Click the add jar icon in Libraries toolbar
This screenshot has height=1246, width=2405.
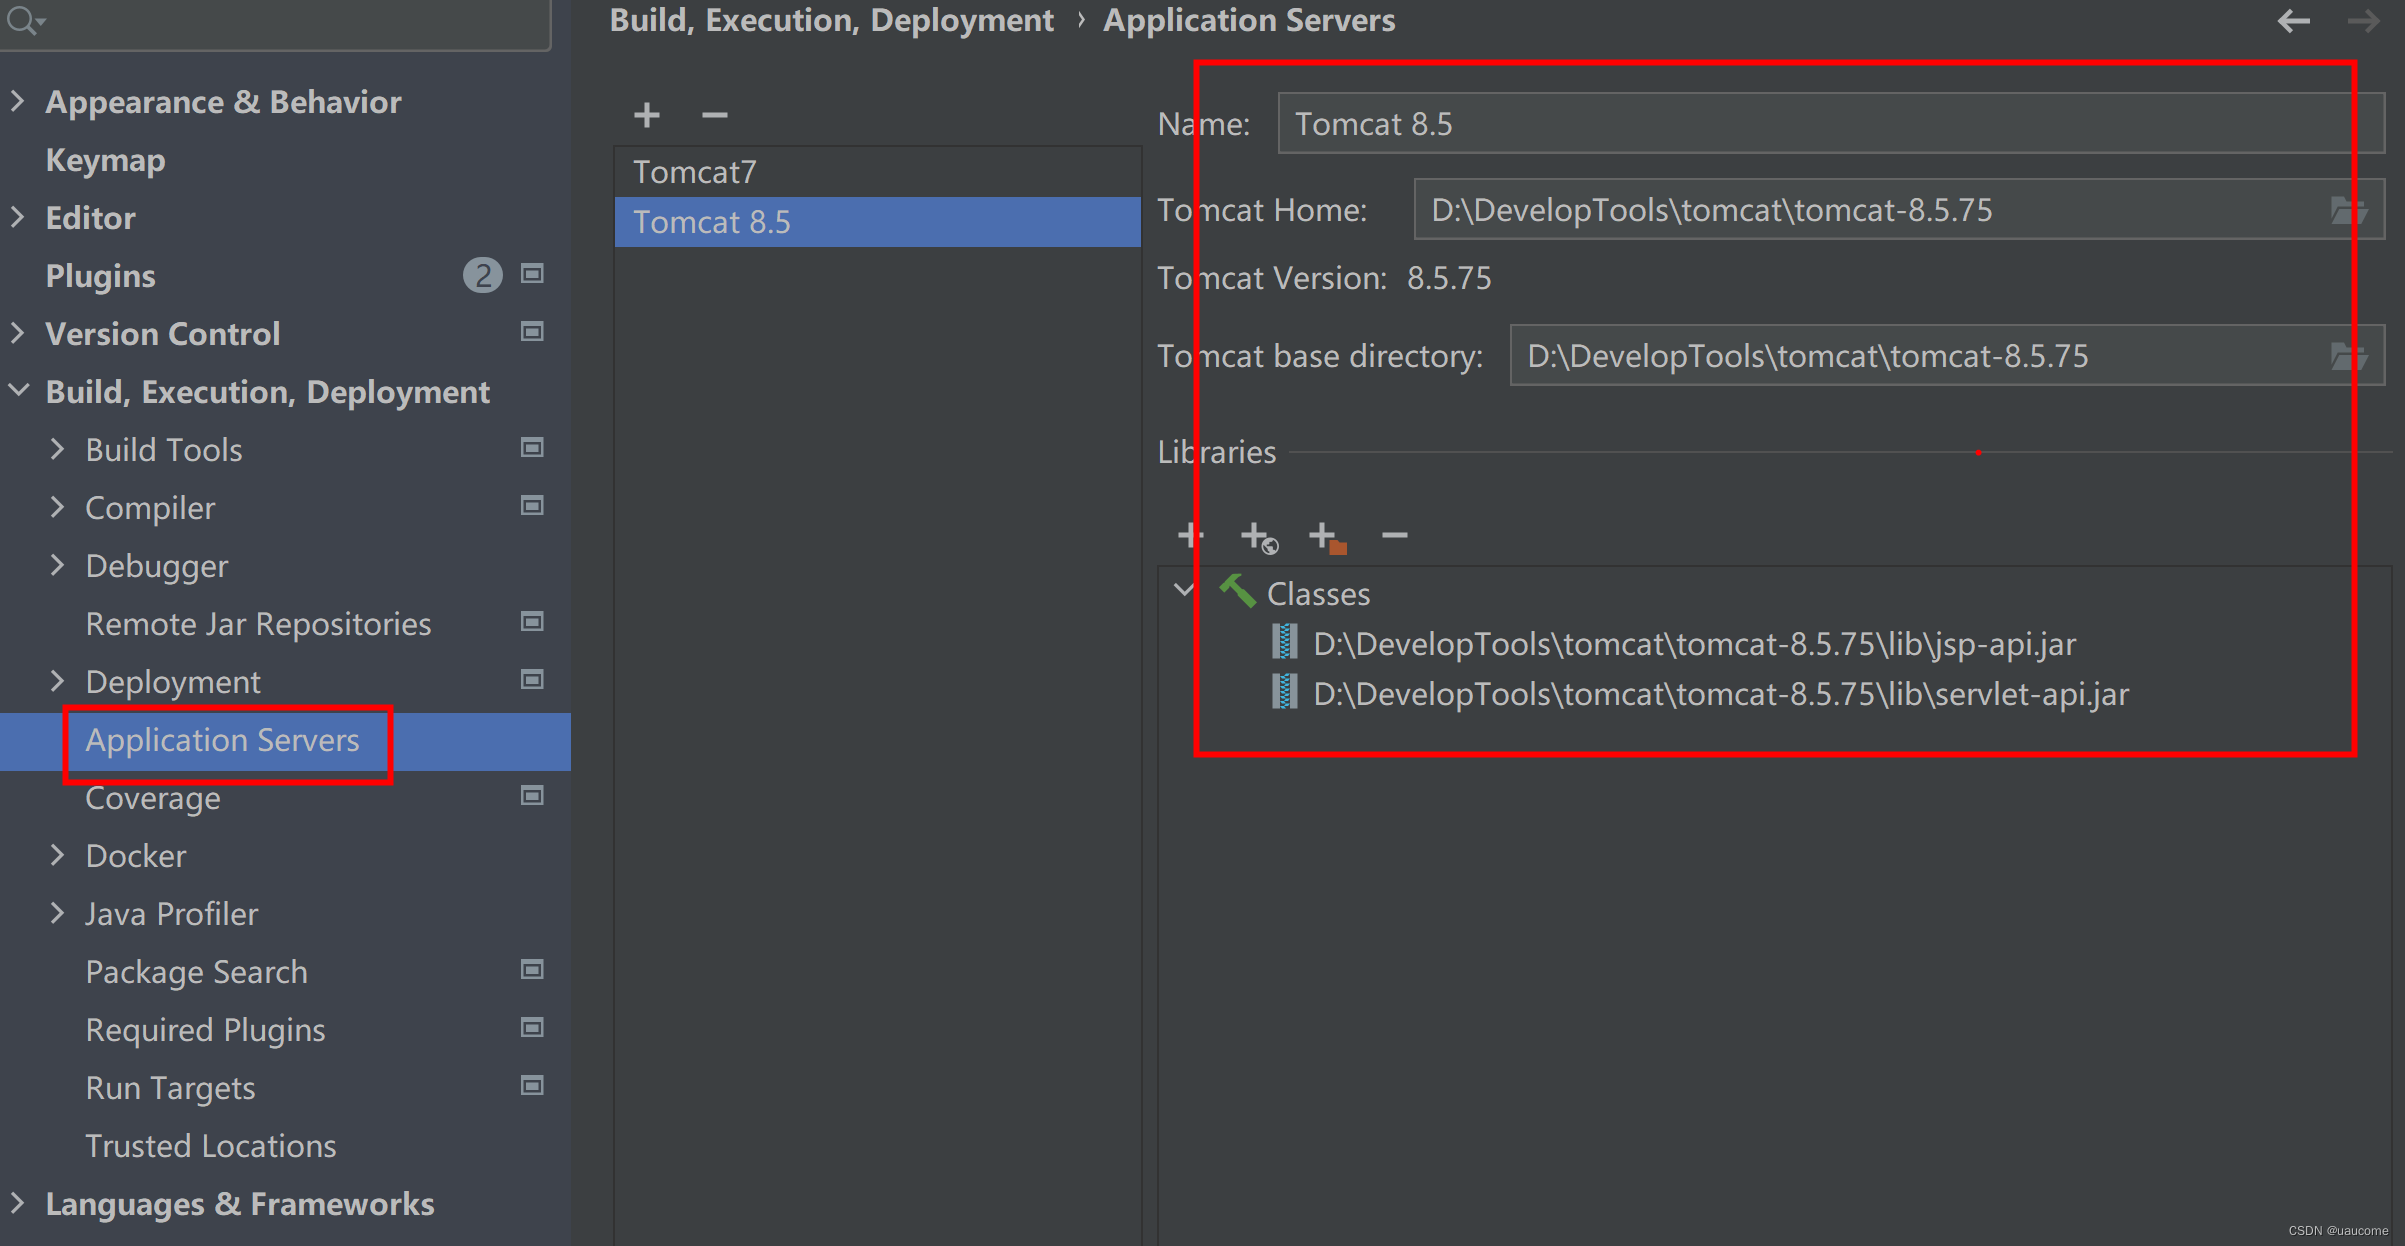pyautogui.click(x=1330, y=537)
